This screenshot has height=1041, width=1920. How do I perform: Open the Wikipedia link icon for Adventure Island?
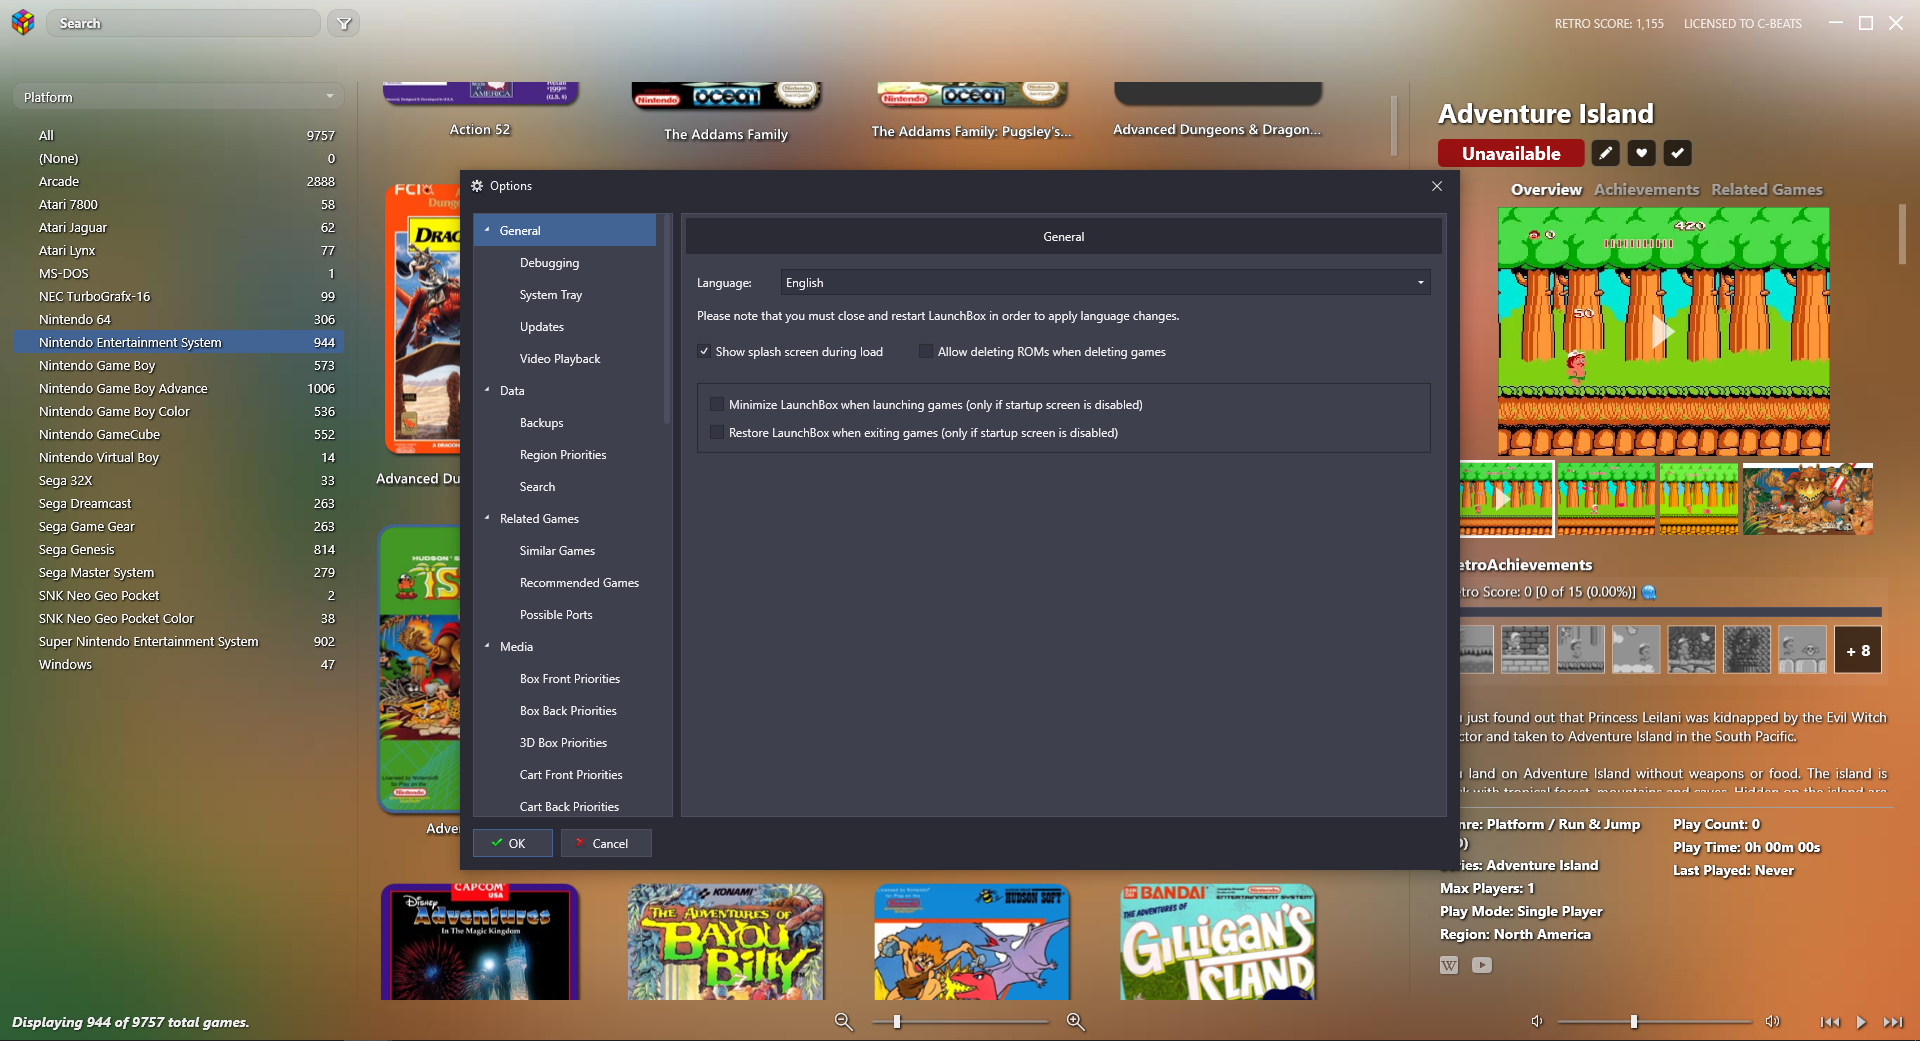[x=1449, y=965]
